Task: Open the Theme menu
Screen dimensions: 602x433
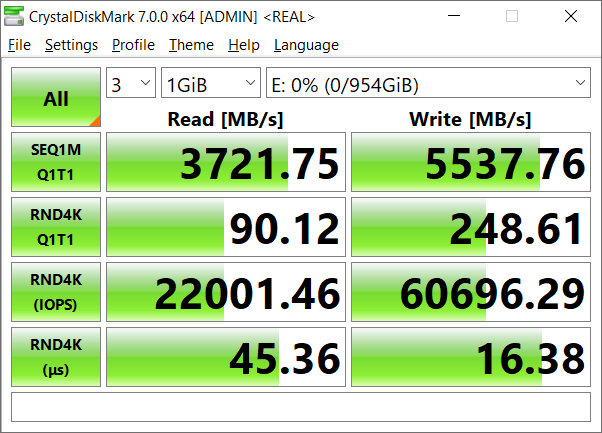Action: coord(191,45)
